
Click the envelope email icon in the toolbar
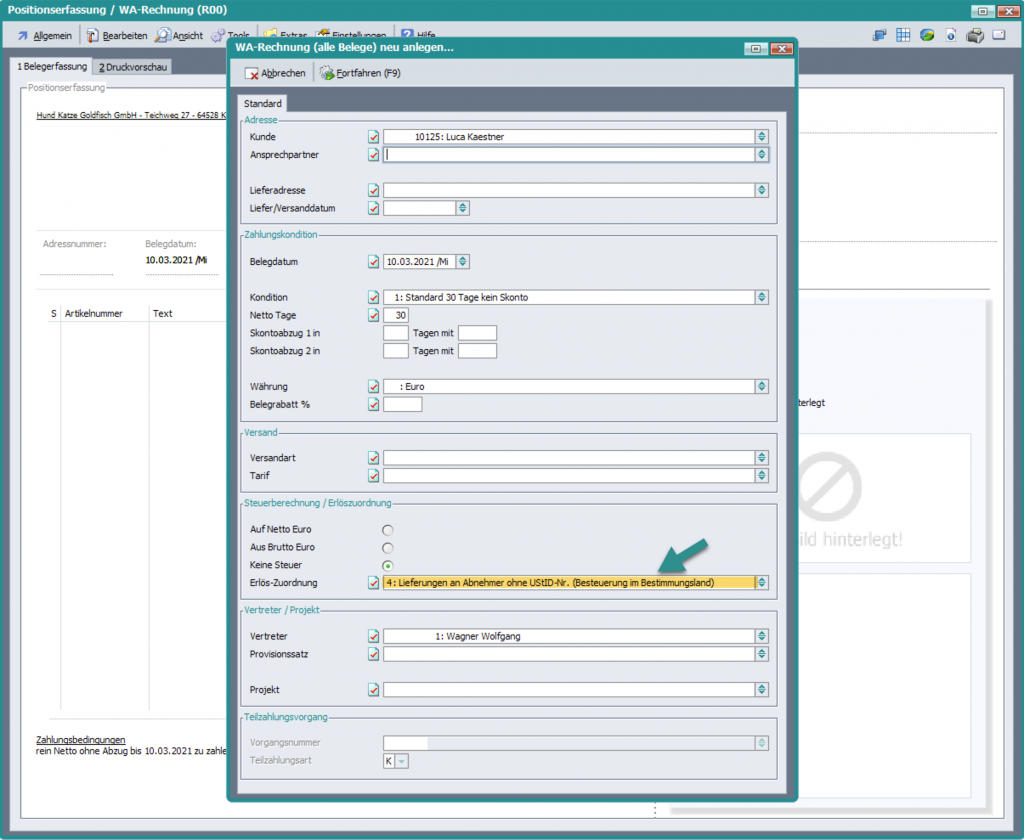[x=998, y=35]
